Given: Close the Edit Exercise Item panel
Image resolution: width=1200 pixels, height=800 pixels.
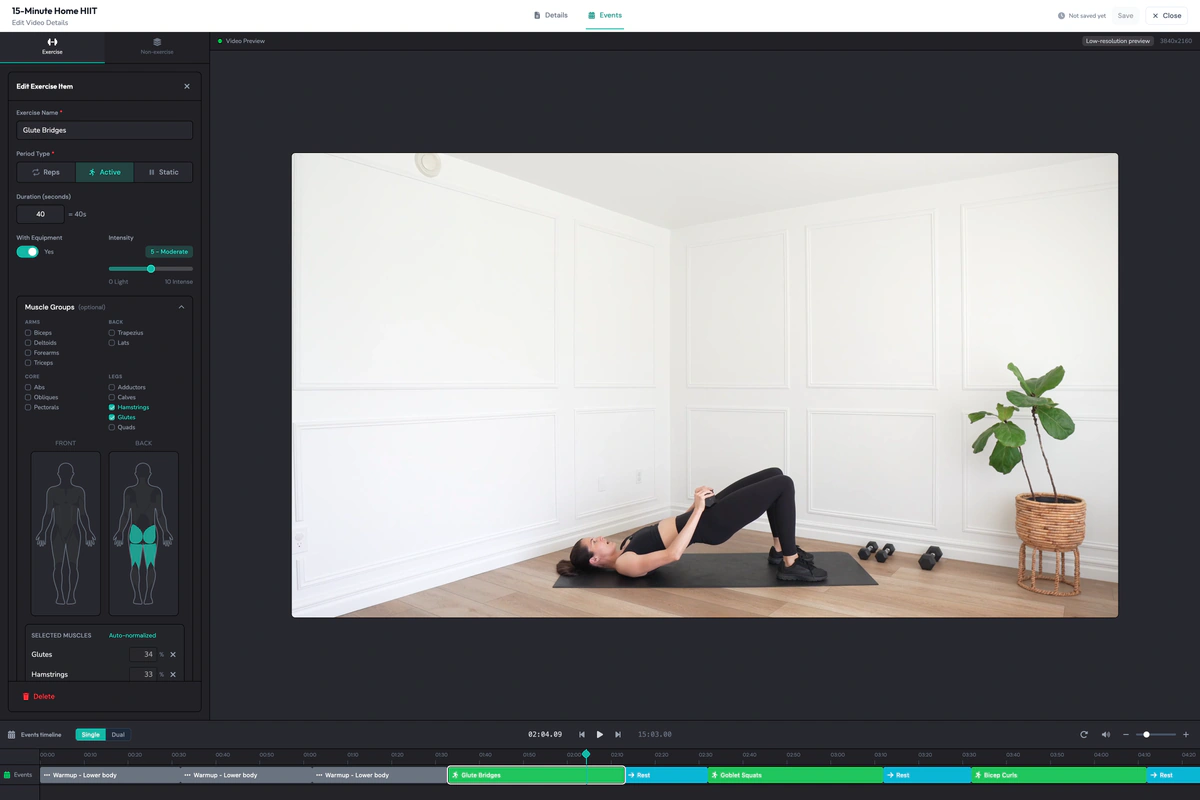Looking at the screenshot, I should click(187, 86).
